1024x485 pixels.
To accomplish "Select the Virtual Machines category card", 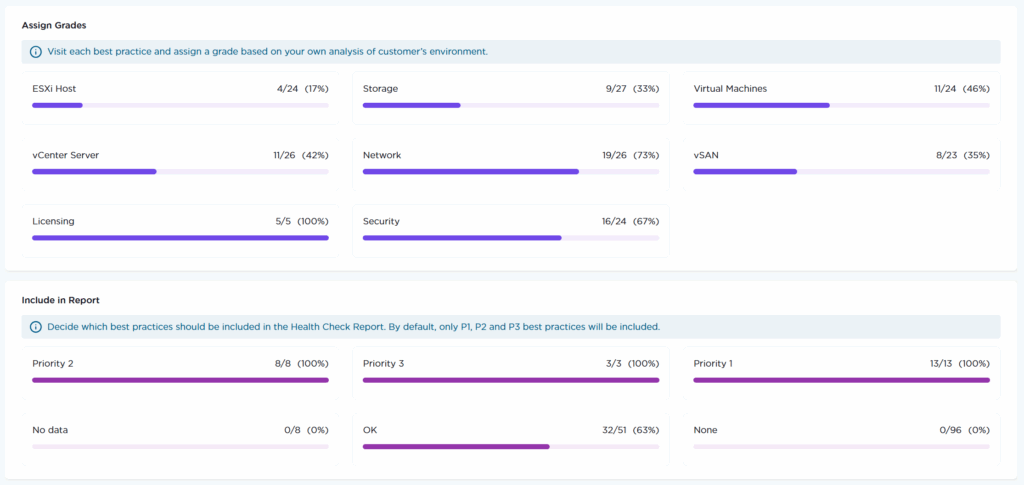I will click(x=841, y=97).
